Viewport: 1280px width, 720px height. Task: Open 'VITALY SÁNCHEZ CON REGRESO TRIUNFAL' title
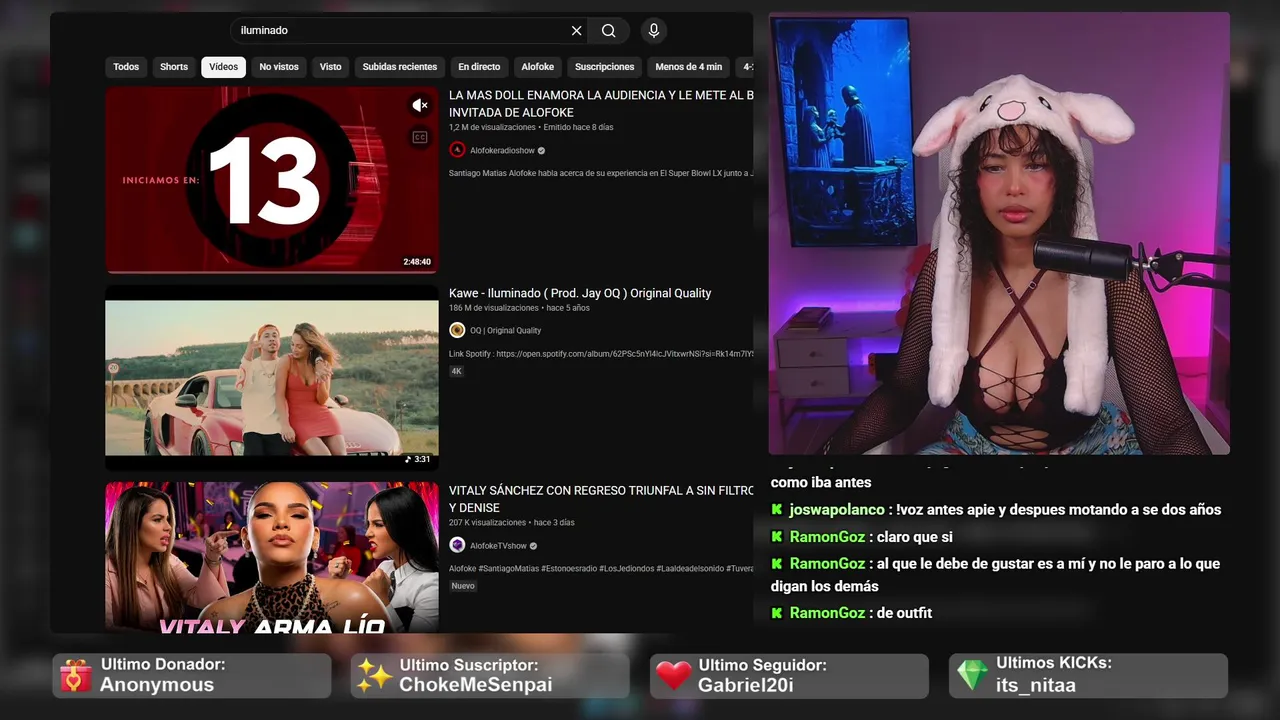[x=601, y=499]
